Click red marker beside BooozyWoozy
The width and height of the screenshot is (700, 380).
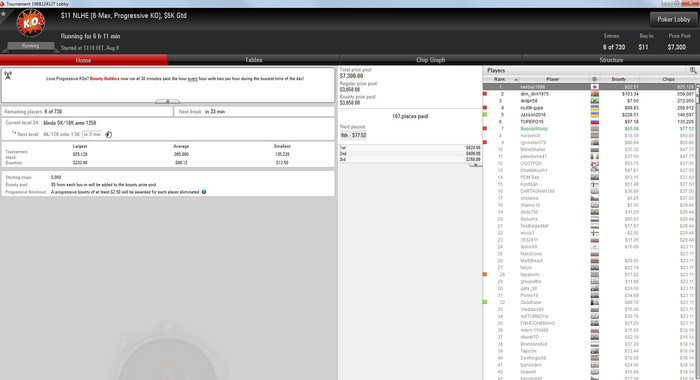pyautogui.click(x=485, y=129)
